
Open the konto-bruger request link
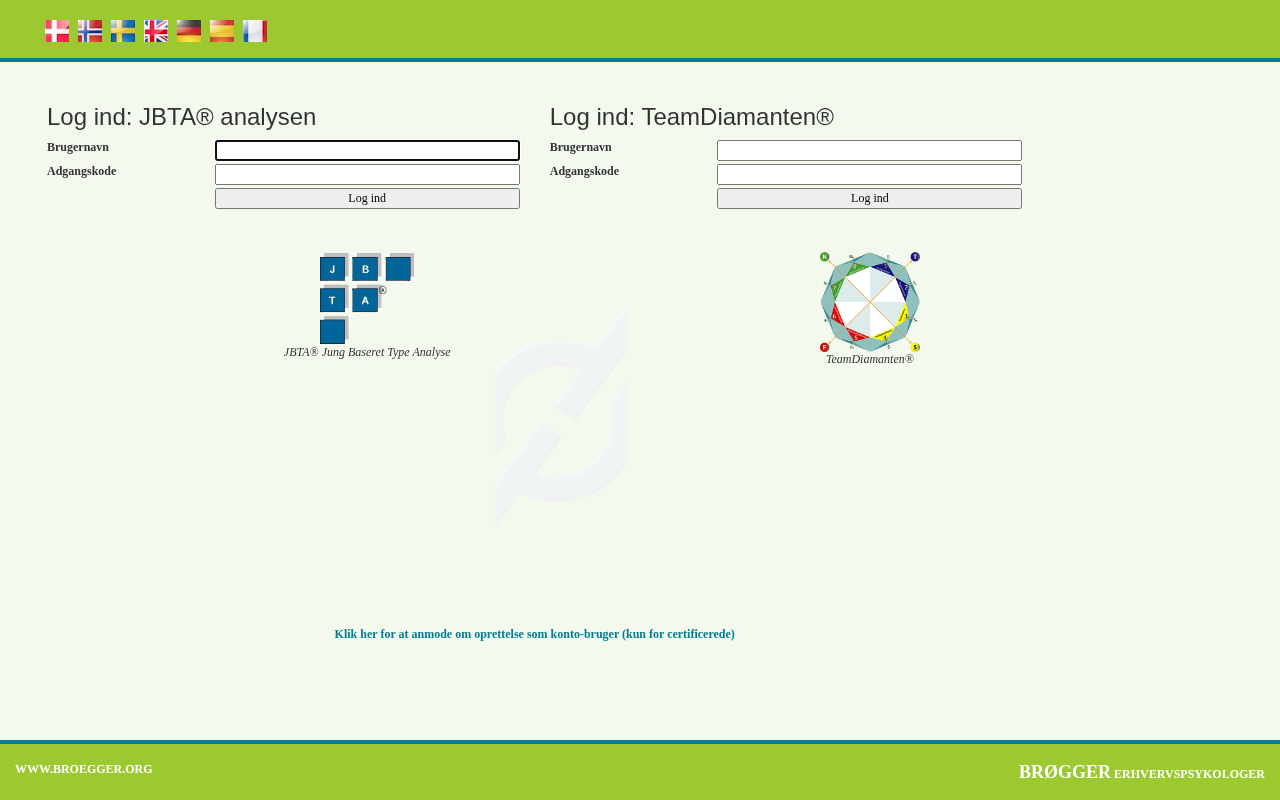click(534, 634)
